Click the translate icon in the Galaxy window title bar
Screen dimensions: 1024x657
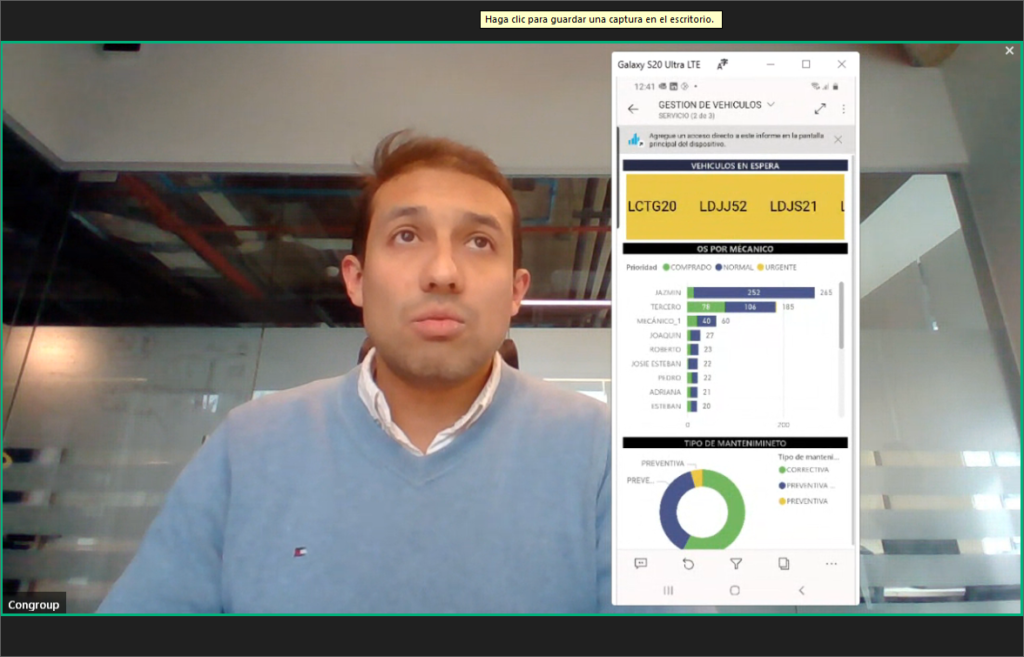click(x=722, y=64)
